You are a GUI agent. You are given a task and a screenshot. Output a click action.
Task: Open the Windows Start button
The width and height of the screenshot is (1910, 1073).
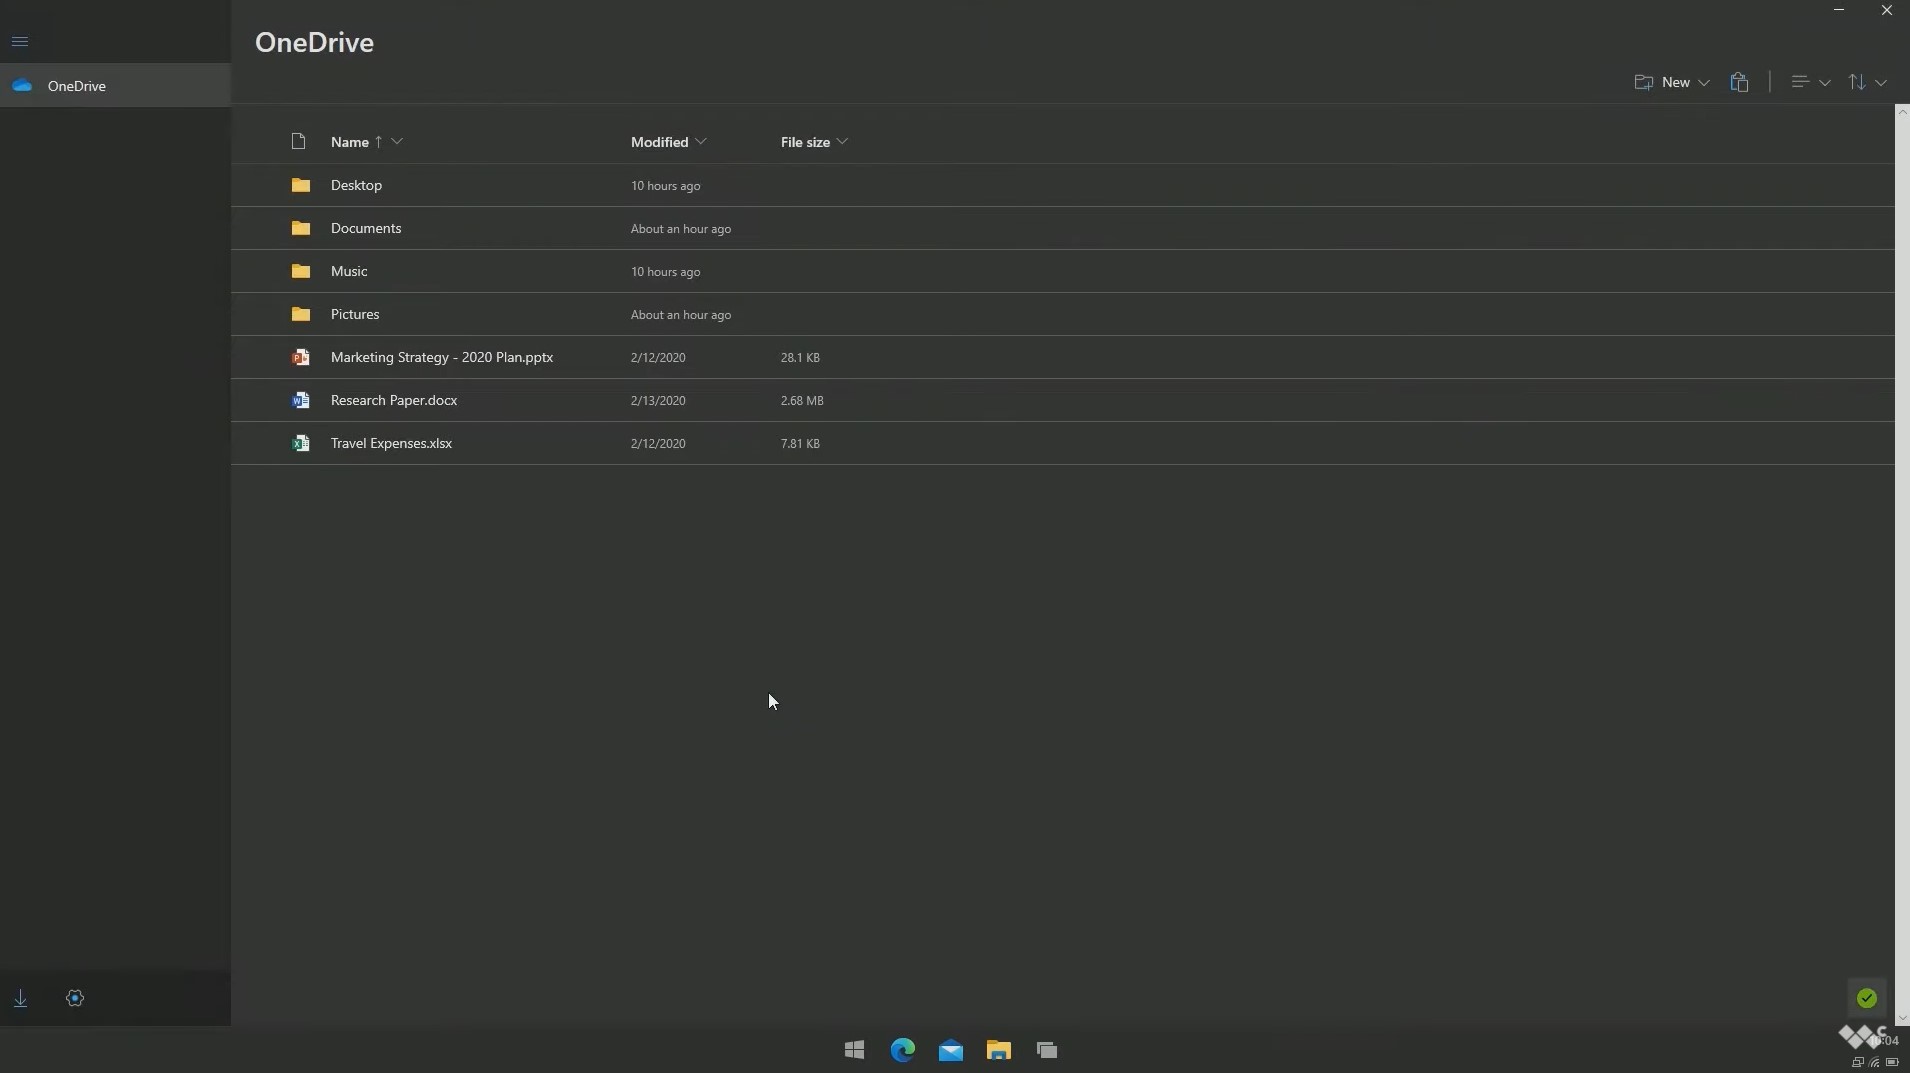point(854,1050)
